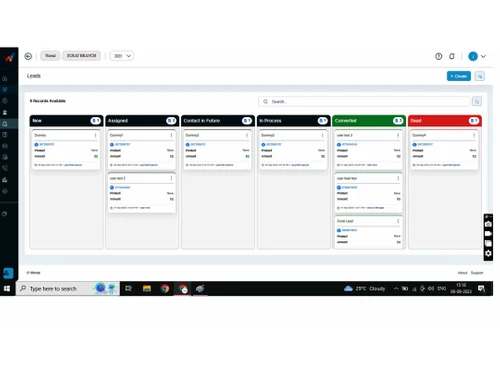Click the weather widget on taskbar

[365, 288]
